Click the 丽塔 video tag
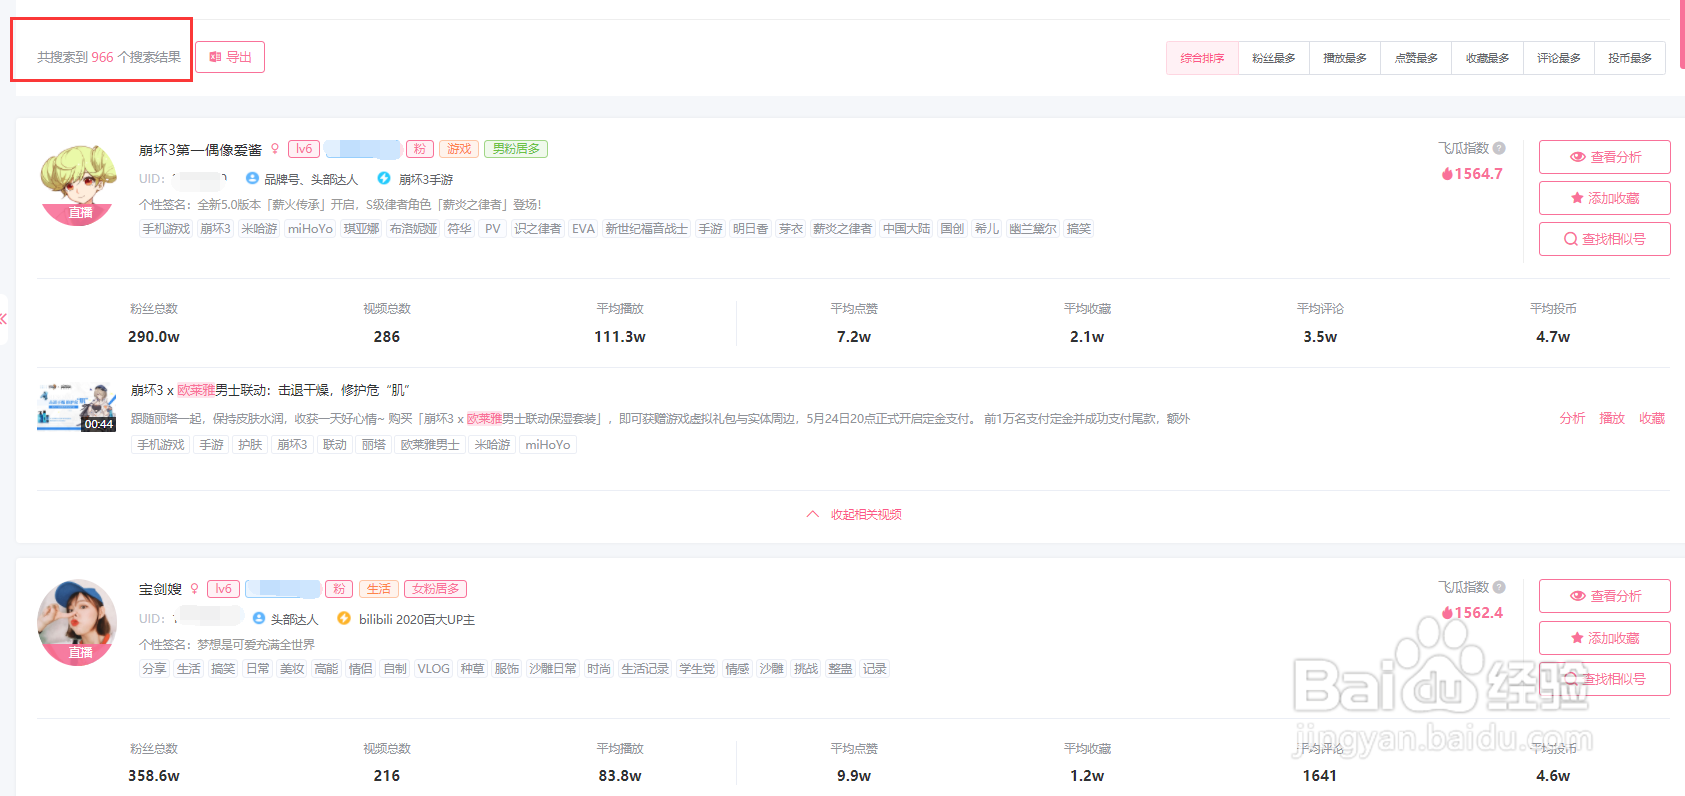1685x796 pixels. pos(374,445)
